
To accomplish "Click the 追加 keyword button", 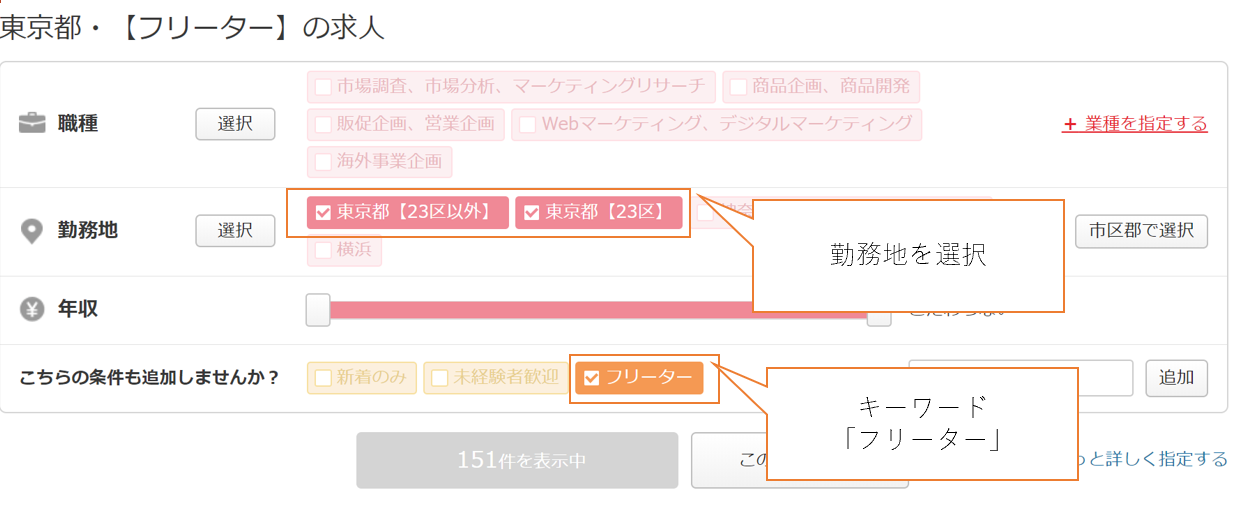I will [x=1176, y=378].
